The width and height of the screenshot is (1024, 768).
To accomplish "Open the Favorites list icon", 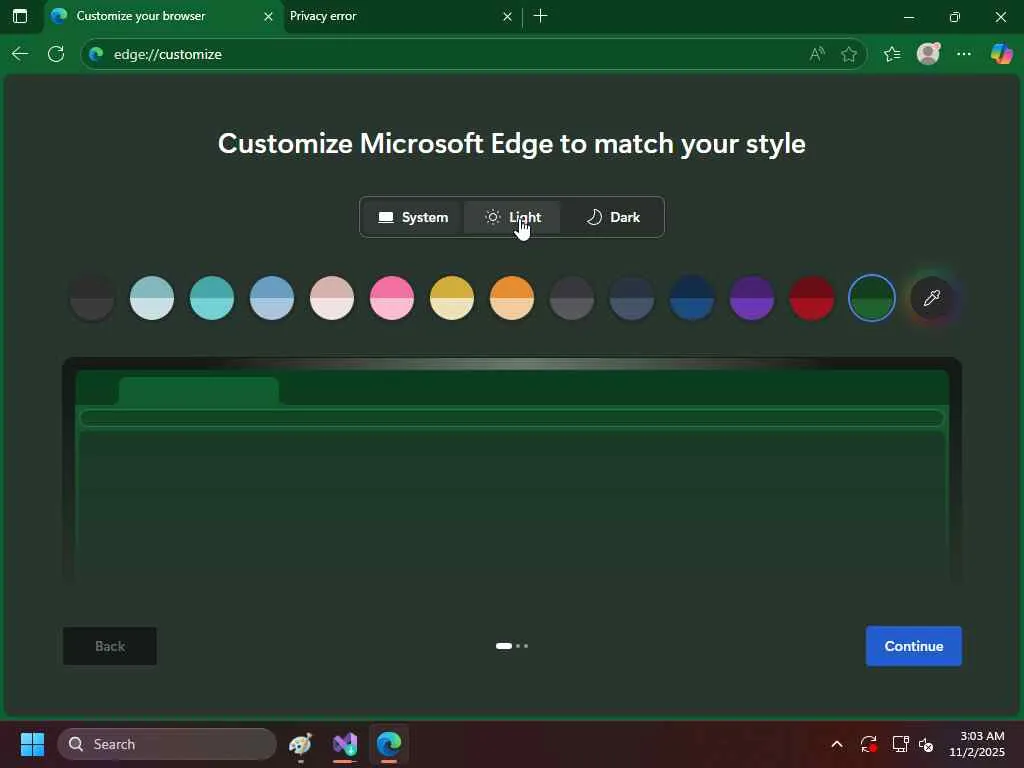I will click(892, 54).
